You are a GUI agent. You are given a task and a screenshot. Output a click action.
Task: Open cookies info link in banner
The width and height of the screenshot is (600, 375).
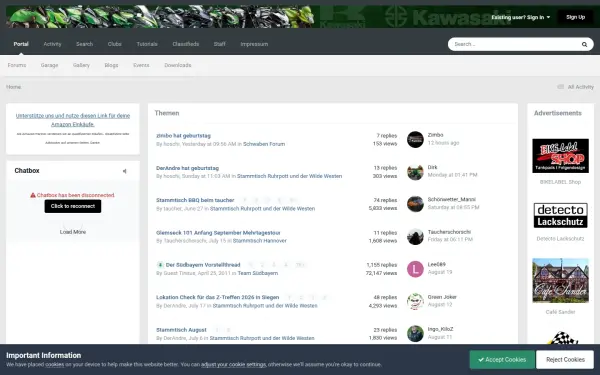click(x=55, y=364)
